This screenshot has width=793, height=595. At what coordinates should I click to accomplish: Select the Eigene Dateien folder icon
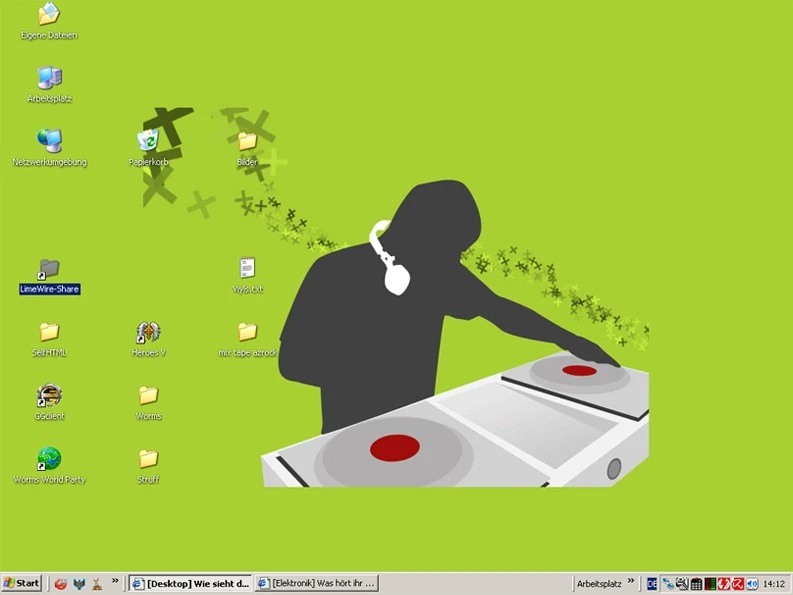49,15
